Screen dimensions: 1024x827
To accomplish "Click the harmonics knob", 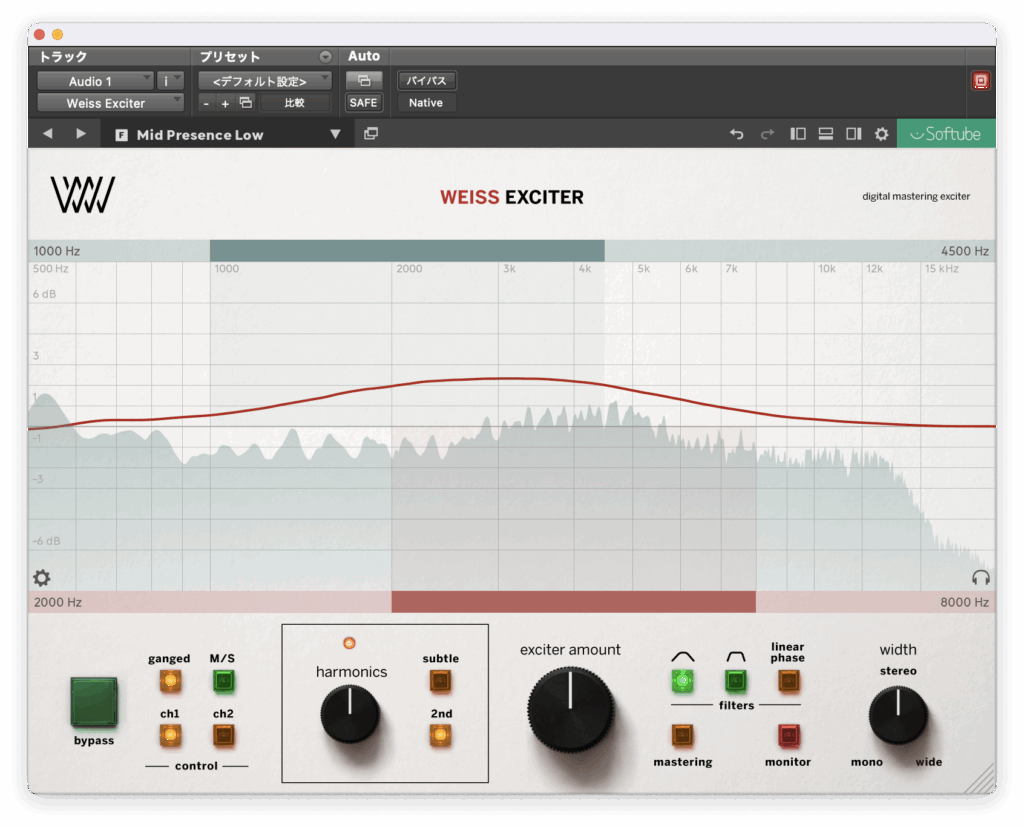I will pyautogui.click(x=350, y=713).
